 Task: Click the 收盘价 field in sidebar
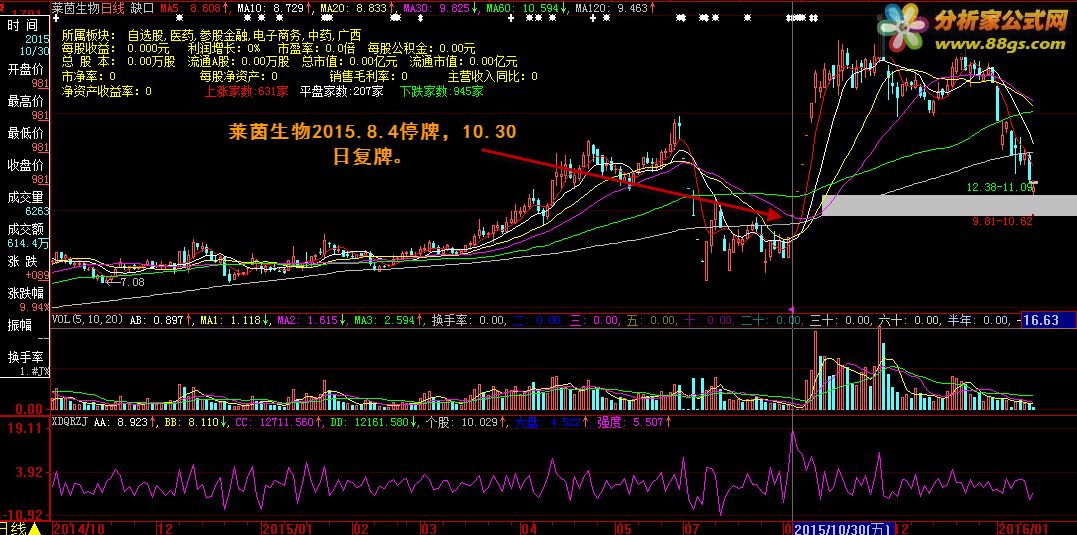point(25,165)
